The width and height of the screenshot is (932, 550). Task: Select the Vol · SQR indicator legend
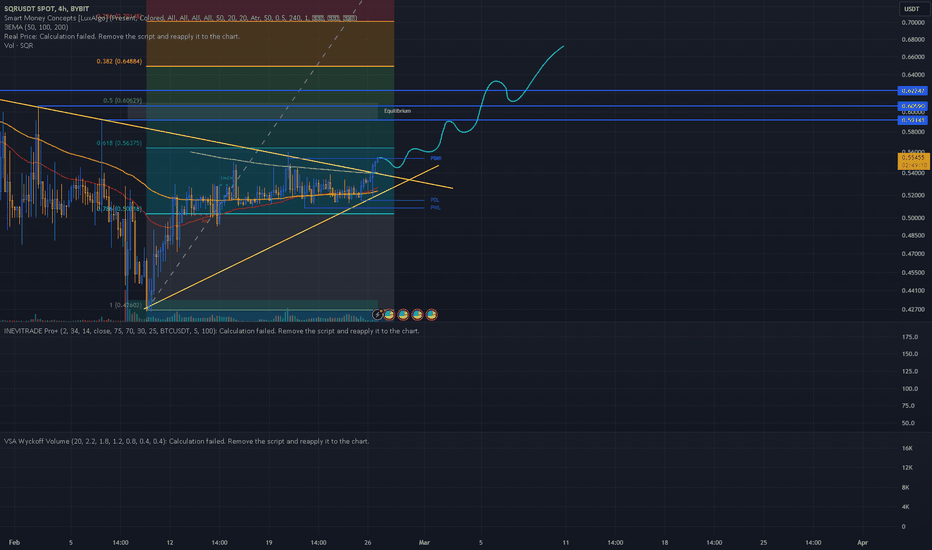[18, 46]
